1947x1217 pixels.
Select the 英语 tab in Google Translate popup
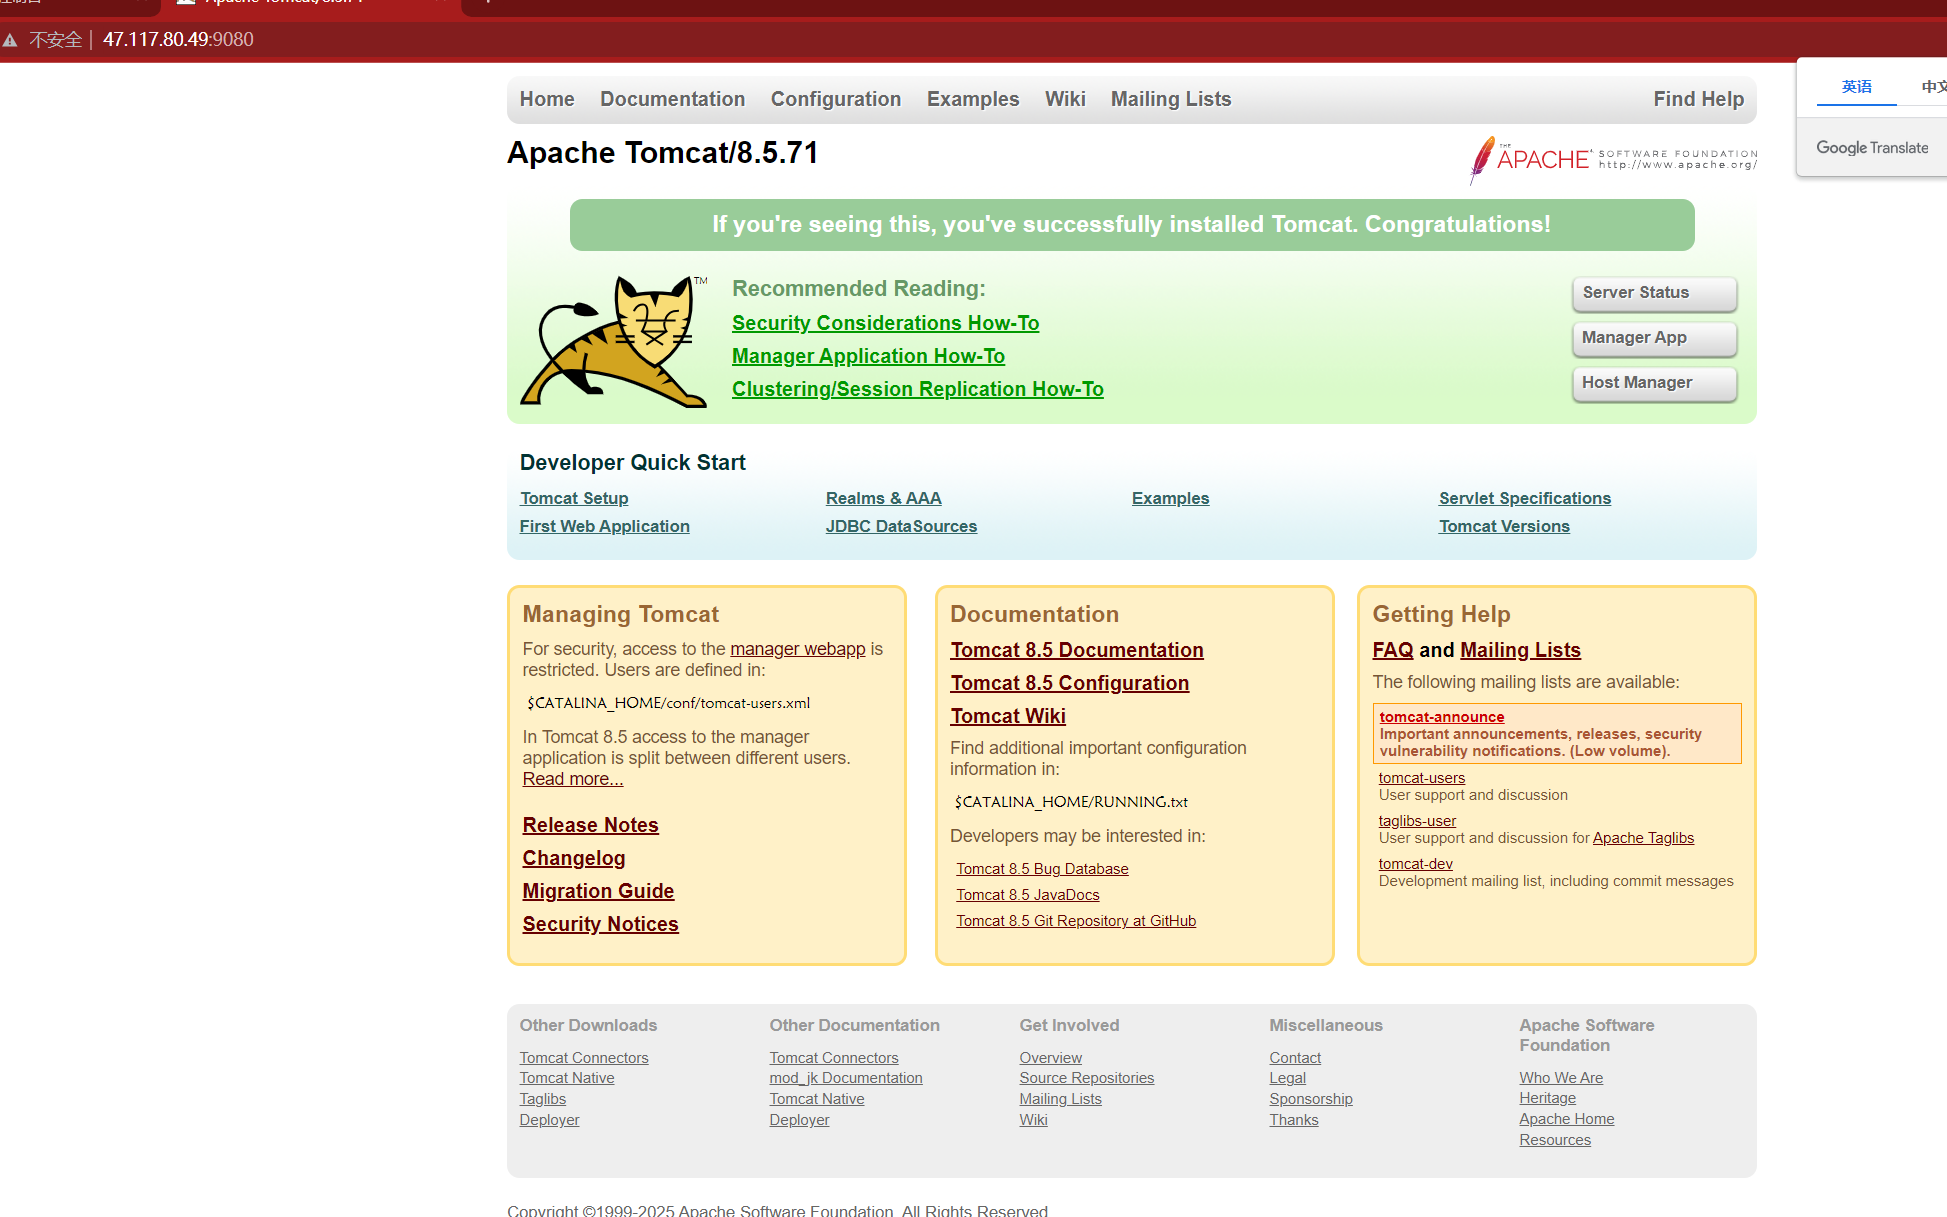pyautogui.click(x=1856, y=87)
